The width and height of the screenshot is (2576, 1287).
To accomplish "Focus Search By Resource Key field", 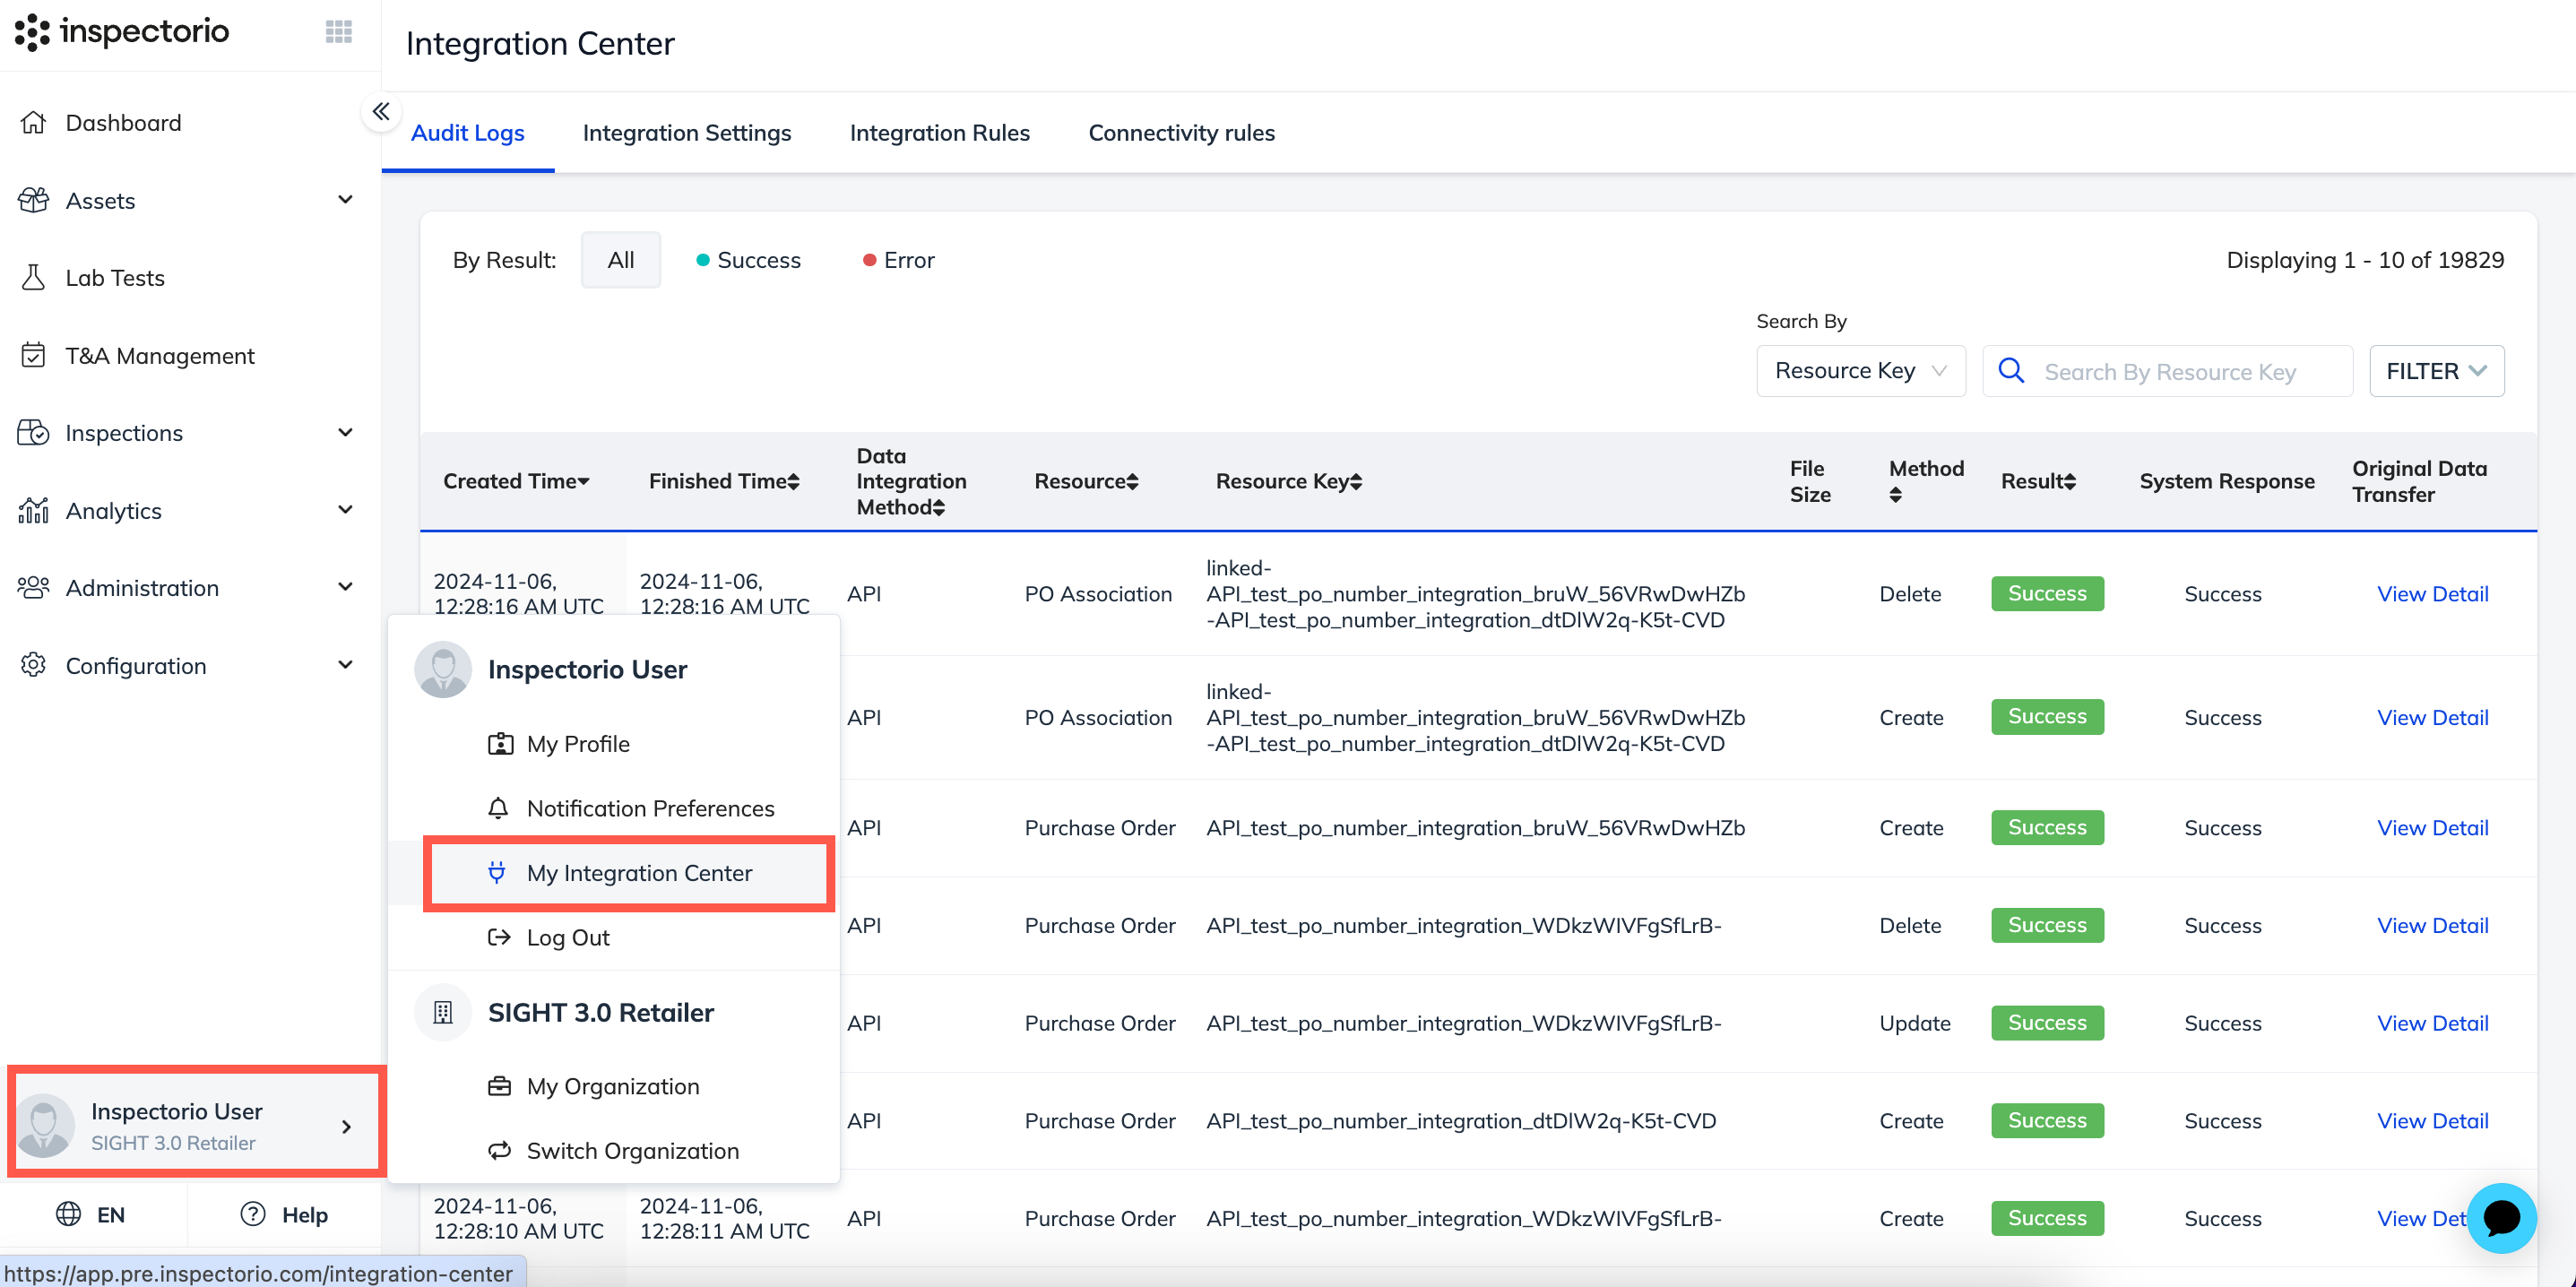I will (2167, 371).
